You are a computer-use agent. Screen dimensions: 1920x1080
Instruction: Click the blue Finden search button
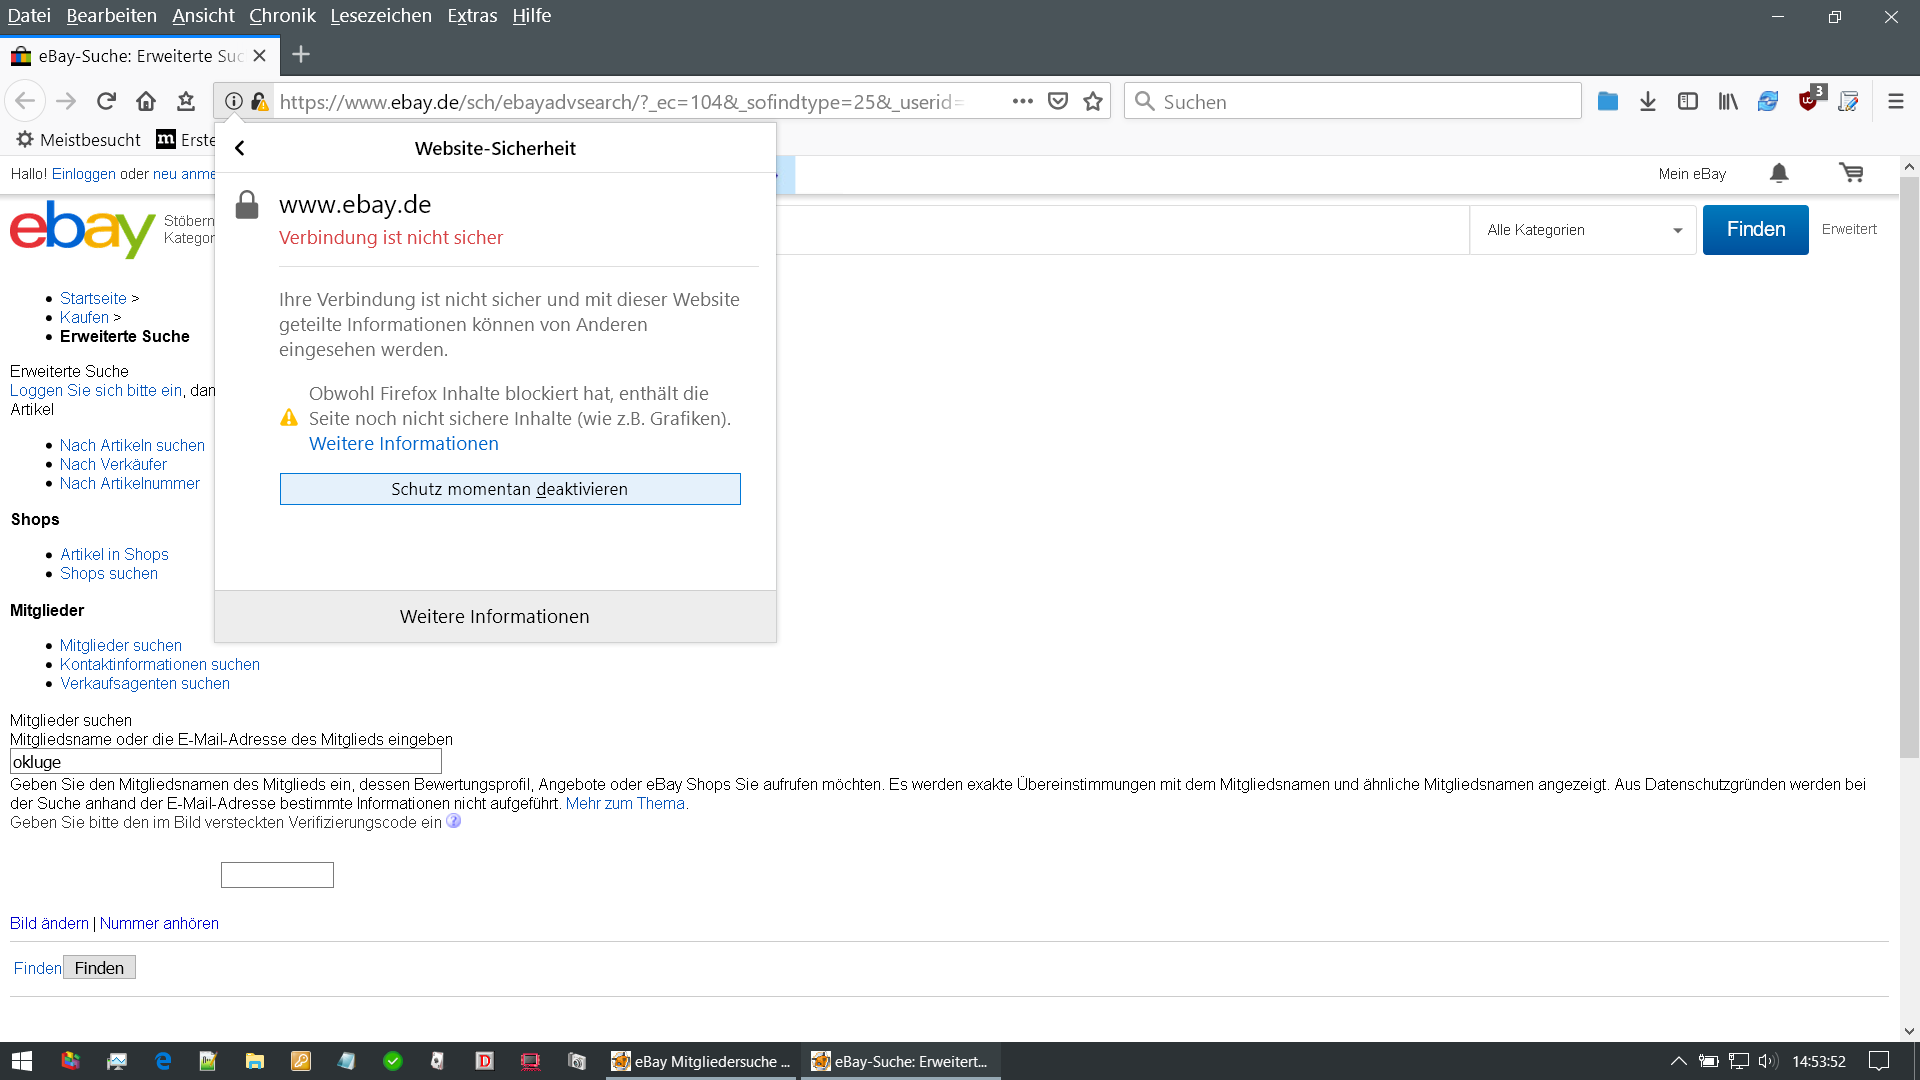click(x=1755, y=230)
